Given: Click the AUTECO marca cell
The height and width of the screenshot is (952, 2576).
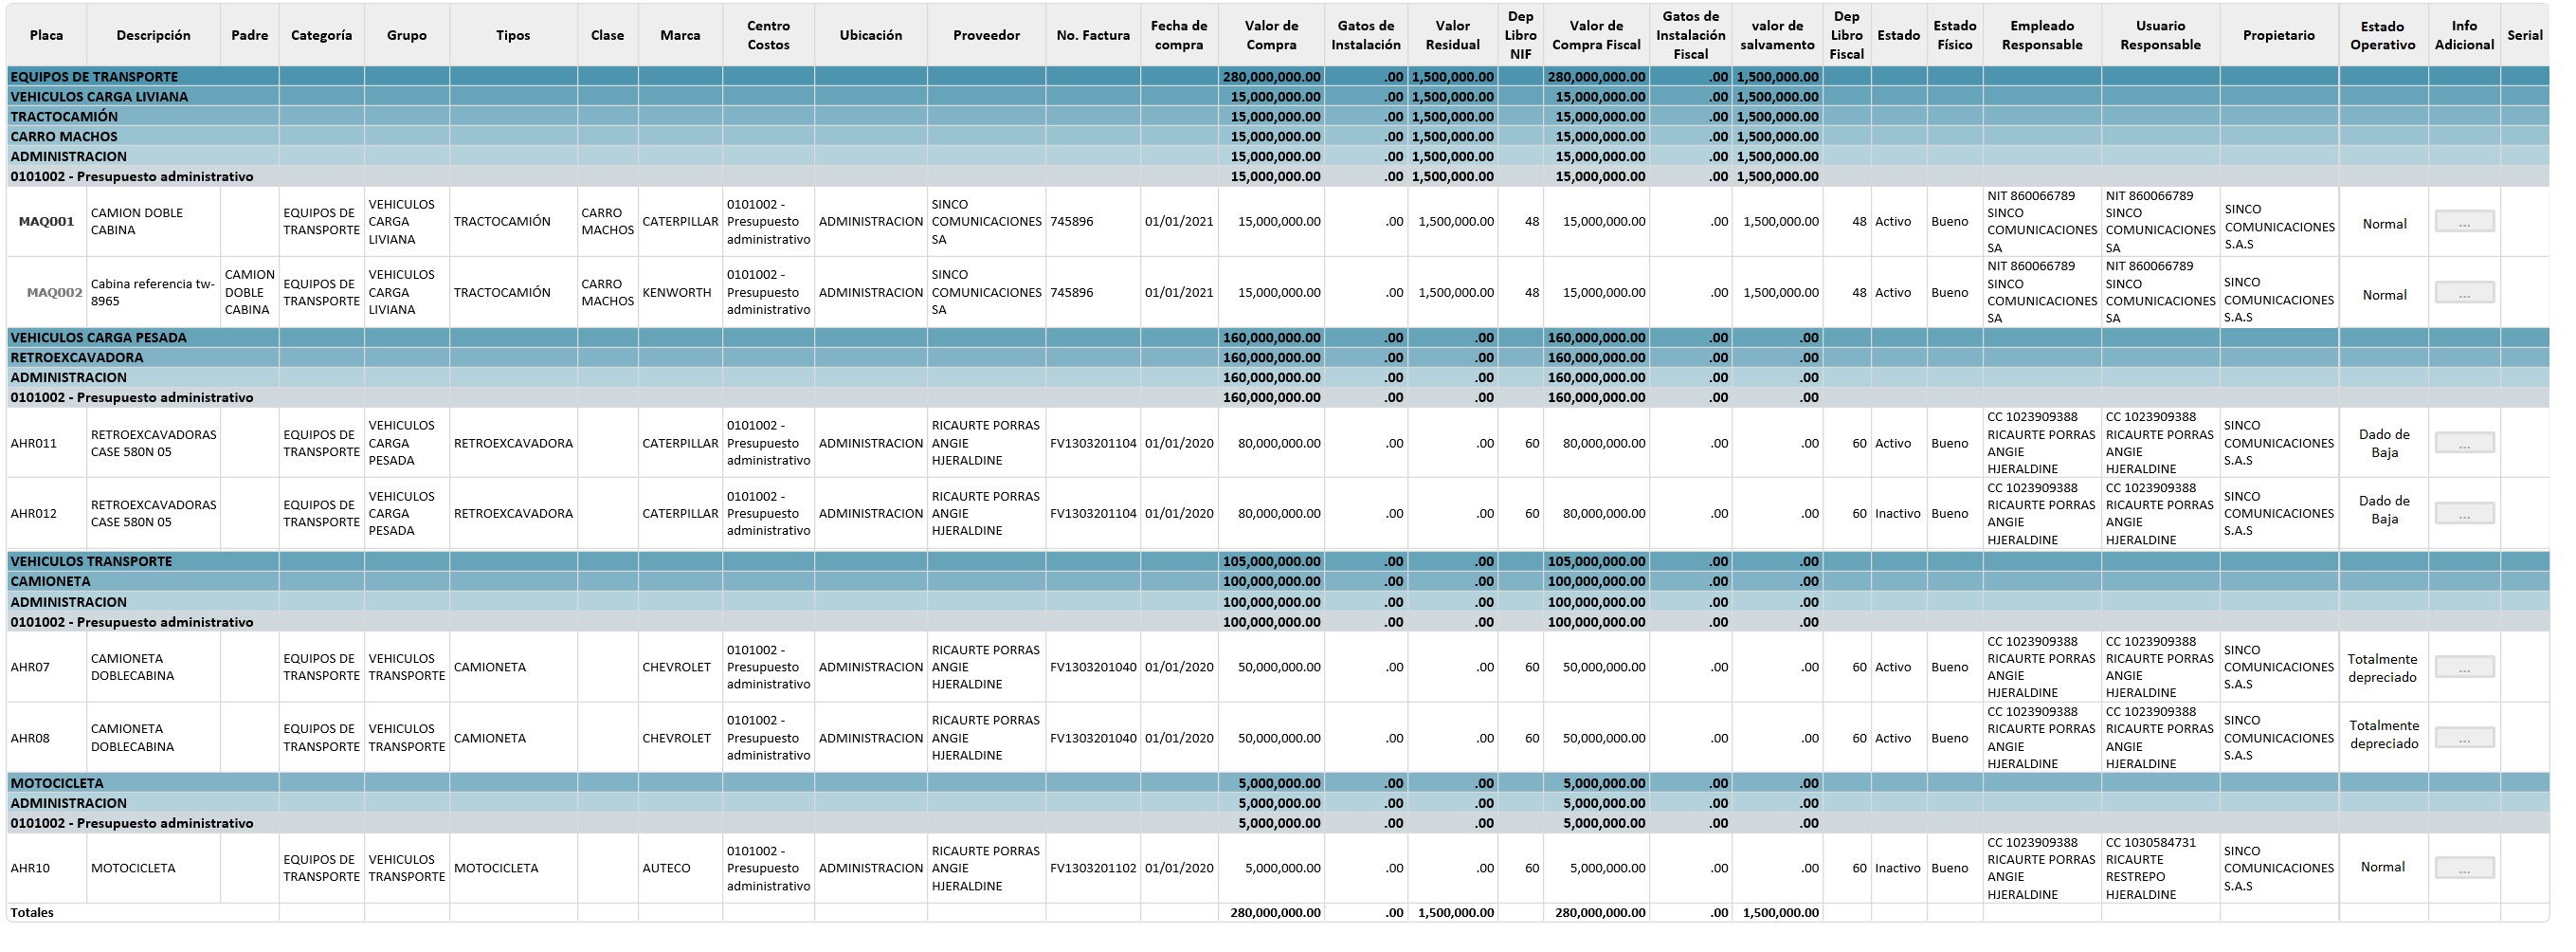Looking at the screenshot, I should [680, 868].
